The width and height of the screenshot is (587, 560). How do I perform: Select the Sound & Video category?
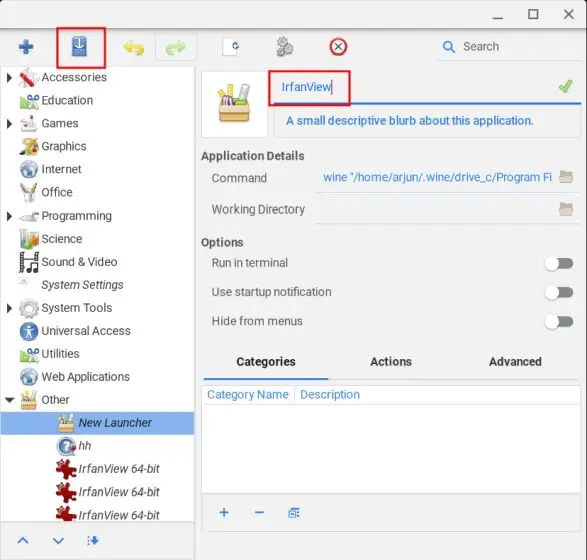[x=79, y=262]
